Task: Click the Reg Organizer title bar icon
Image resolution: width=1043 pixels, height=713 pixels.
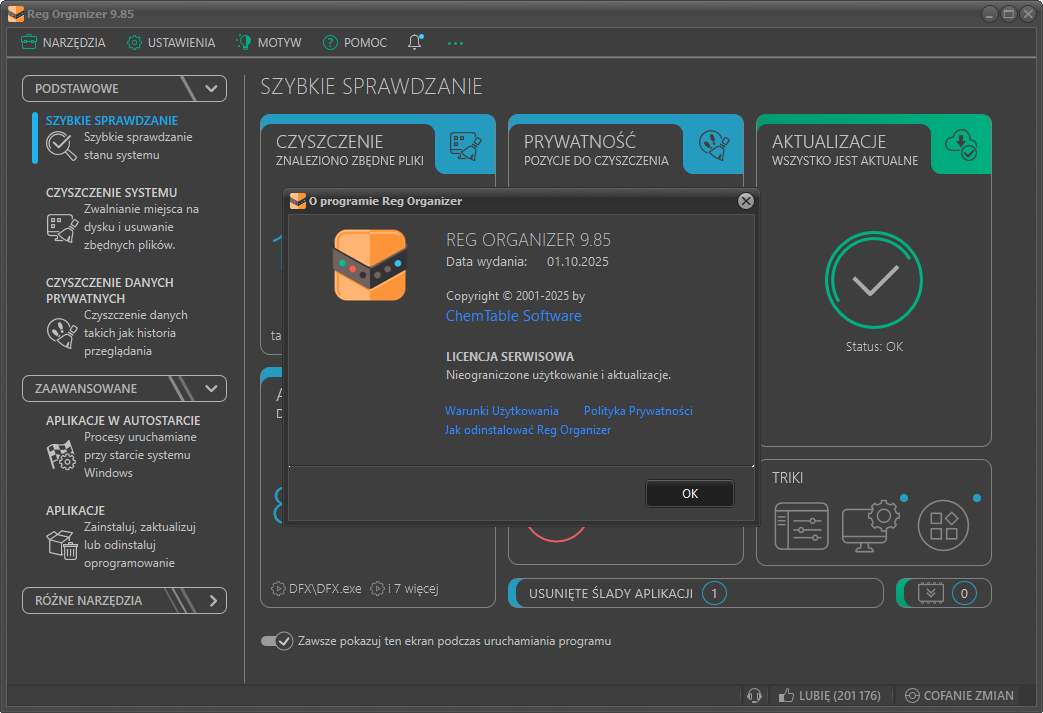Action: [15, 14]
